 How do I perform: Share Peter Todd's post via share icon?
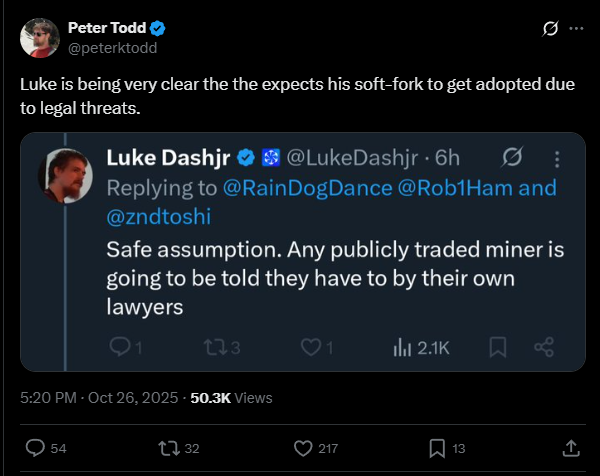571,448
